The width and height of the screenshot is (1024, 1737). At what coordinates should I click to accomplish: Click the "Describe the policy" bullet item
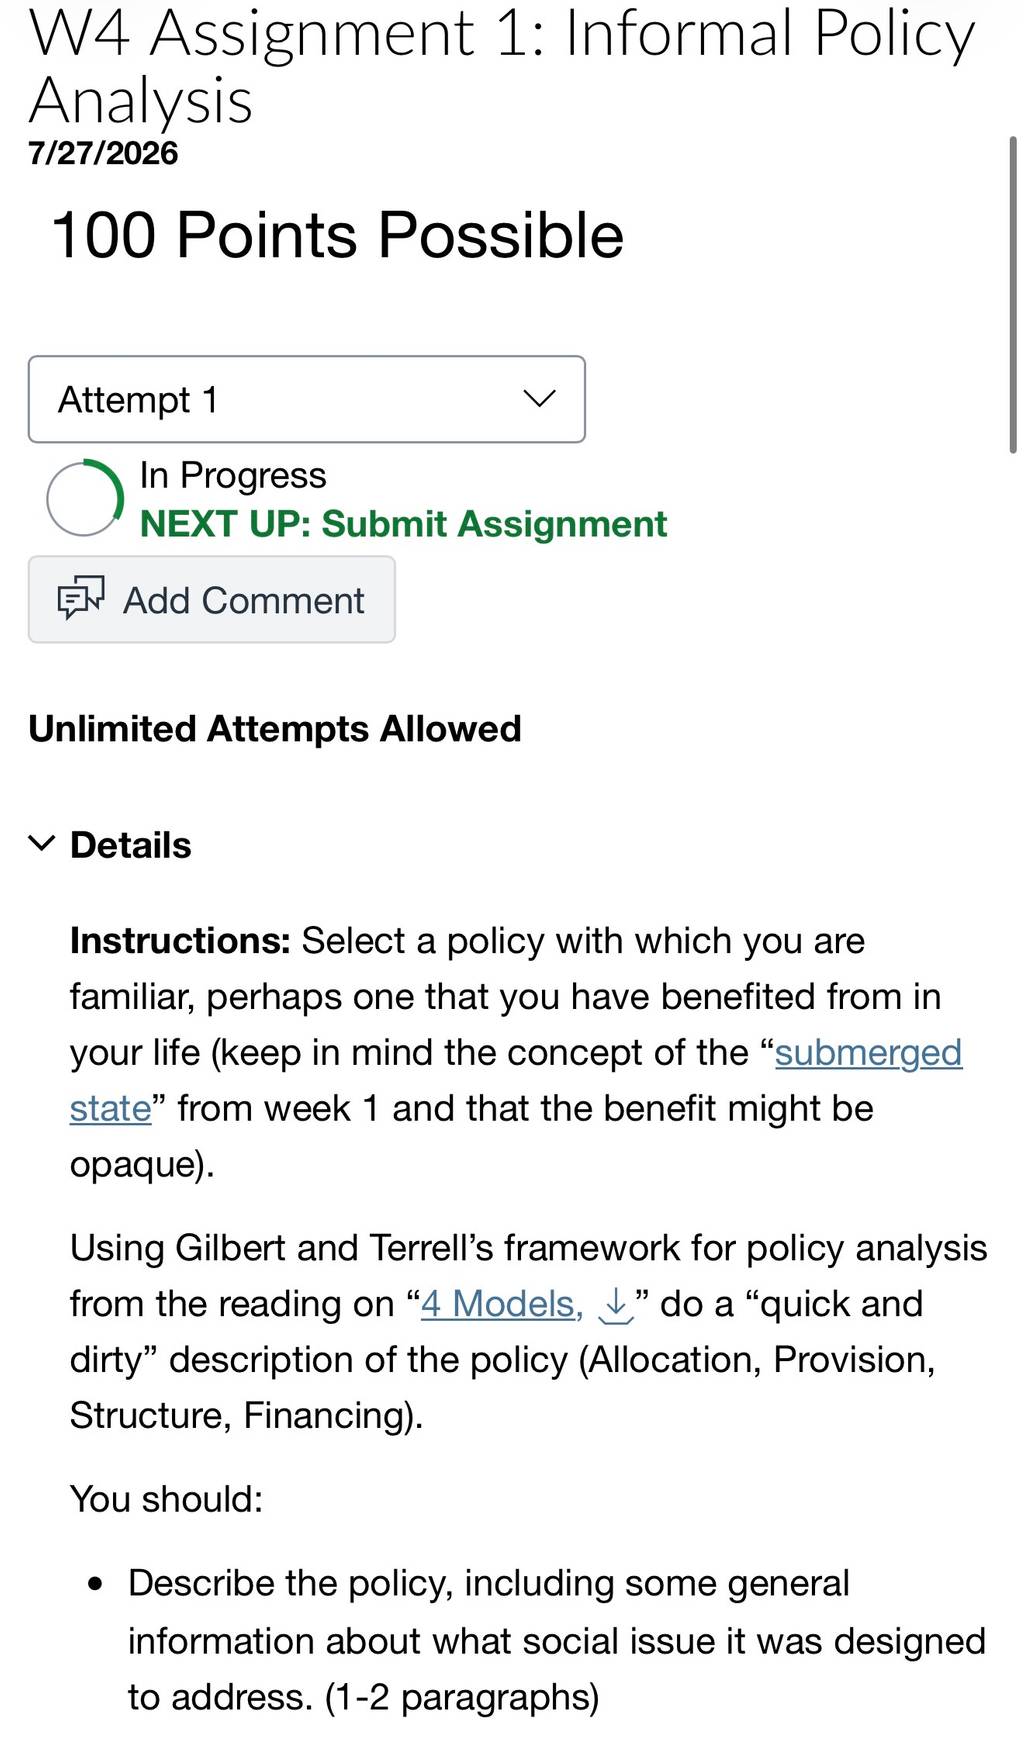point(556,1640)
